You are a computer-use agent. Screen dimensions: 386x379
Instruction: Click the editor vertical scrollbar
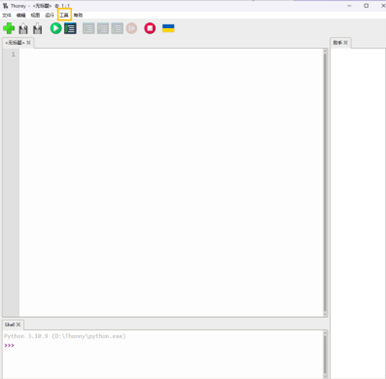[x=325, y=182]
